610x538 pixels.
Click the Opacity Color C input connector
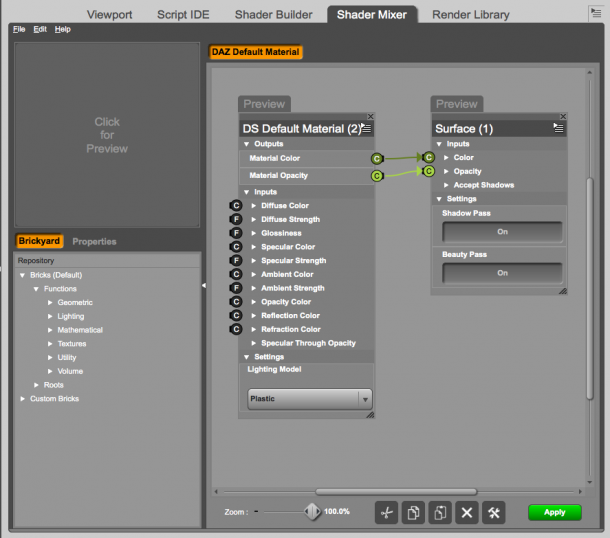tap(236, 301)
